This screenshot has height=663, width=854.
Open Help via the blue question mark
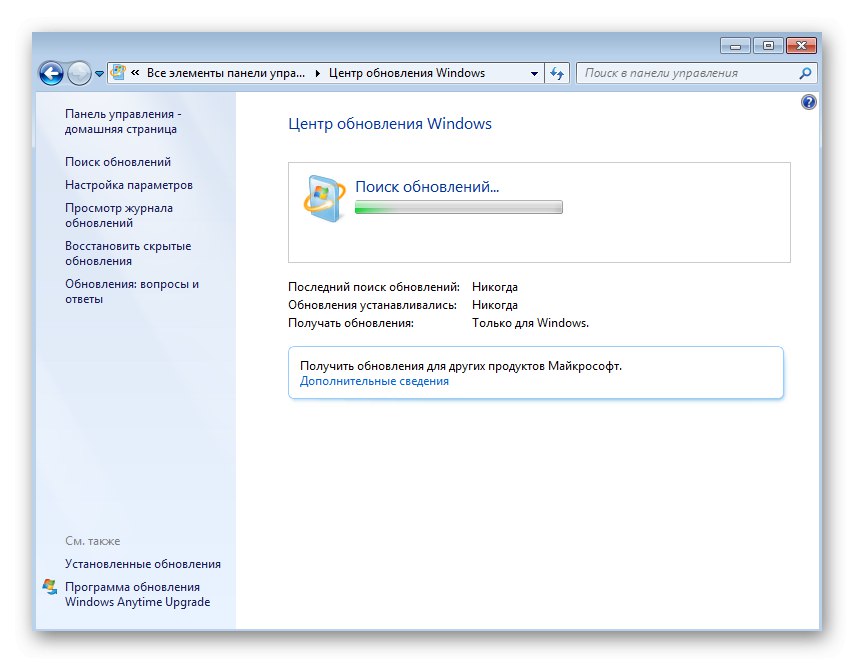tap(809, 102)
